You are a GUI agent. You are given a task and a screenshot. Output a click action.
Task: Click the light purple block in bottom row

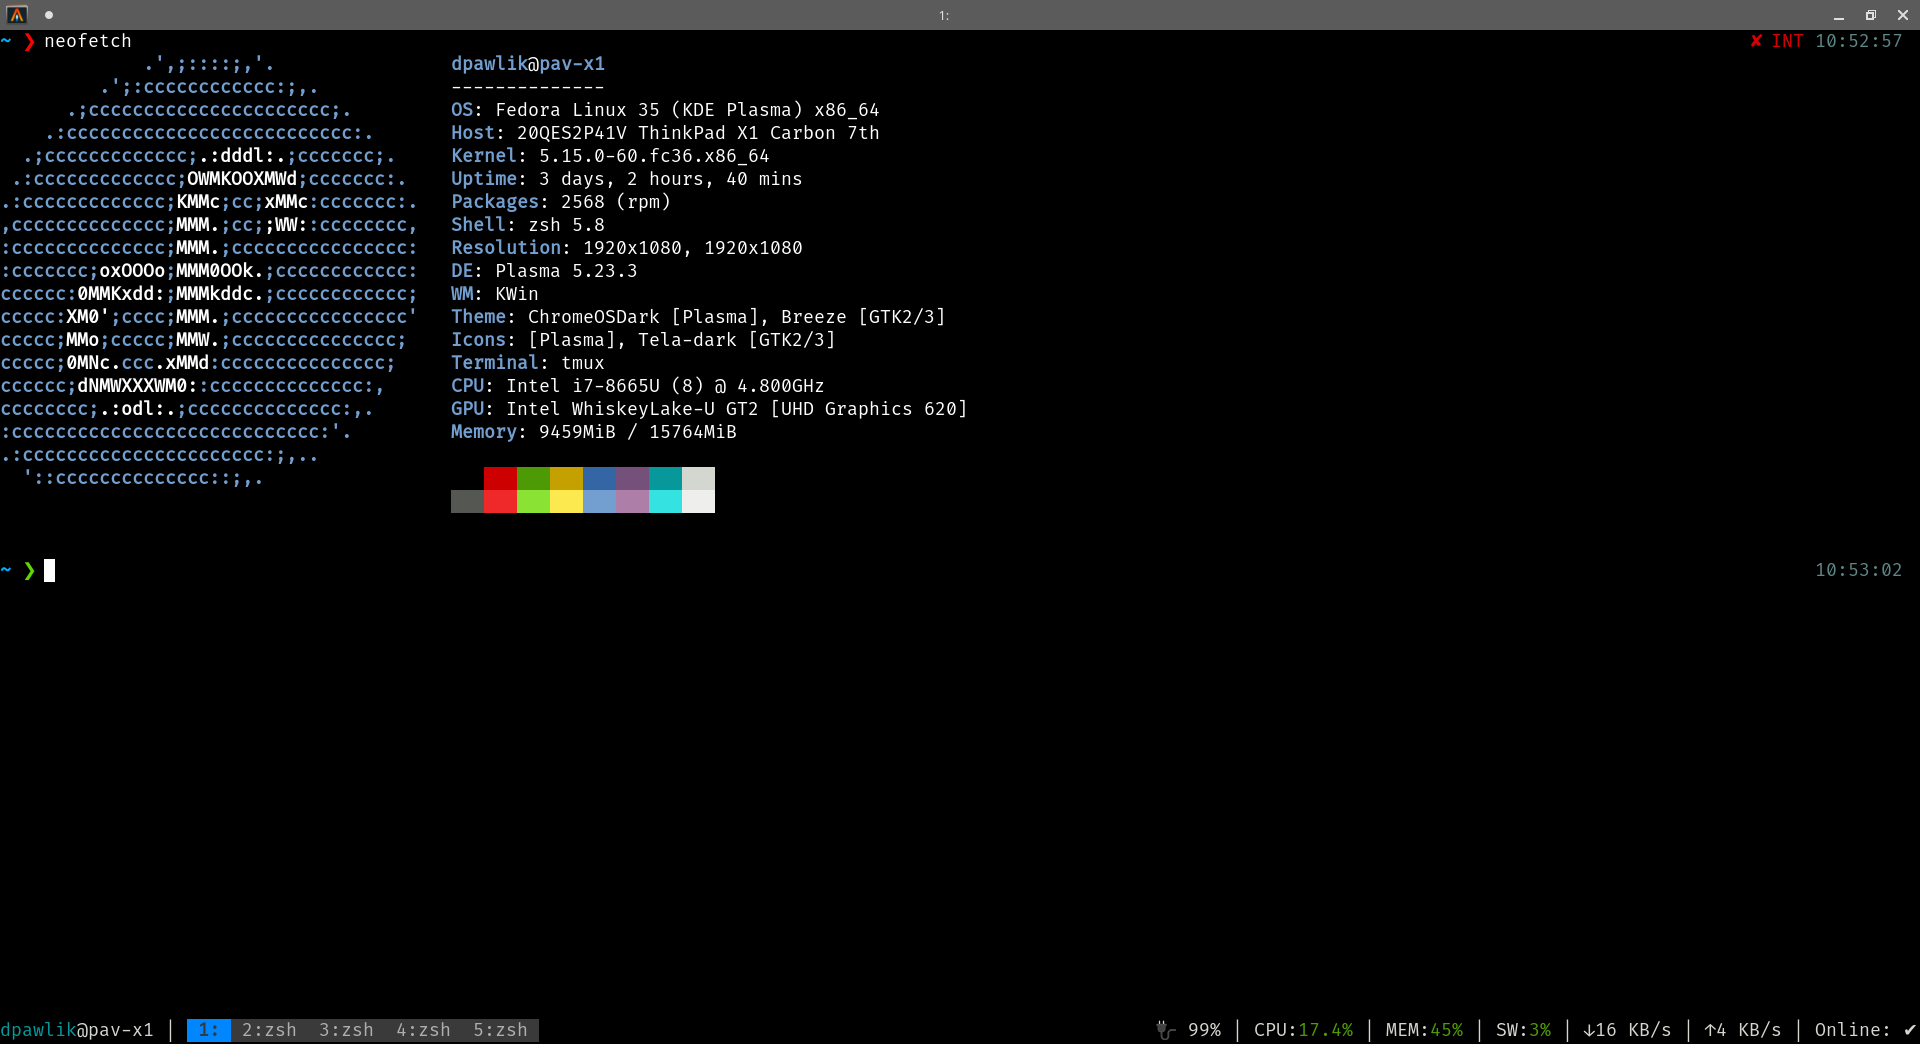point(632,501)
